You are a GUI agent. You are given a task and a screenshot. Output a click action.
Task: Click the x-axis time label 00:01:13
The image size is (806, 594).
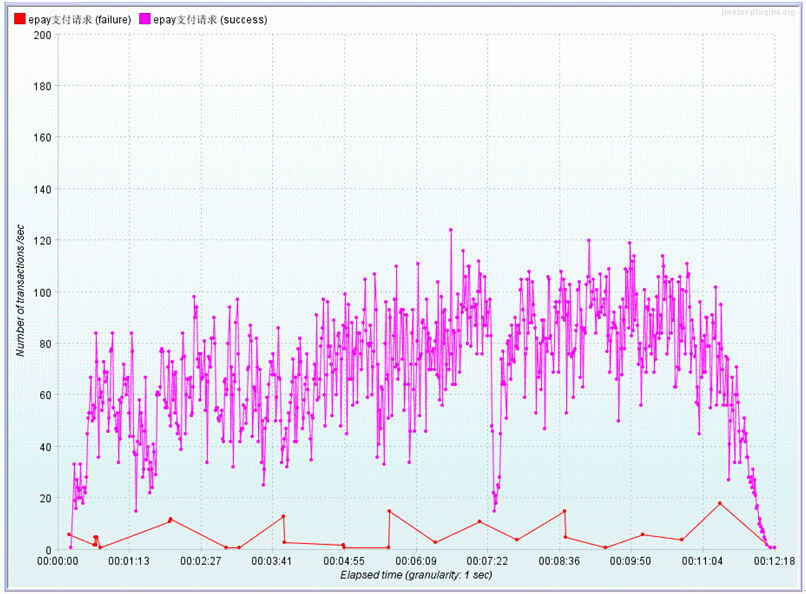point(129,561)
